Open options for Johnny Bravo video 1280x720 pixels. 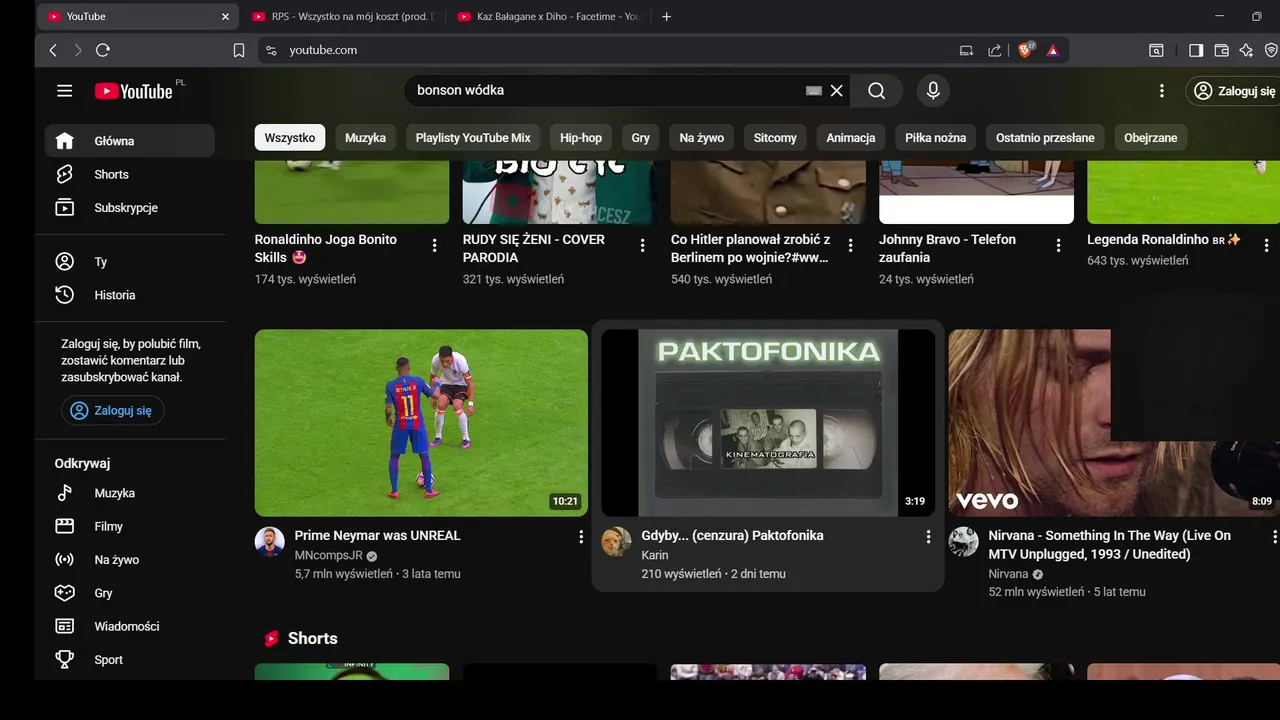tap(1059, 245)
